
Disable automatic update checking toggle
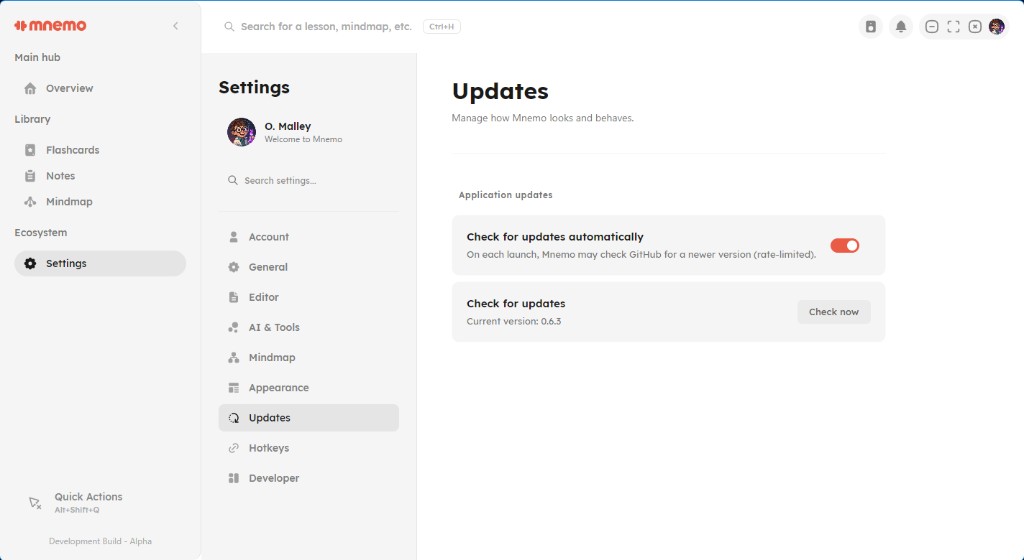pos(844,245)
